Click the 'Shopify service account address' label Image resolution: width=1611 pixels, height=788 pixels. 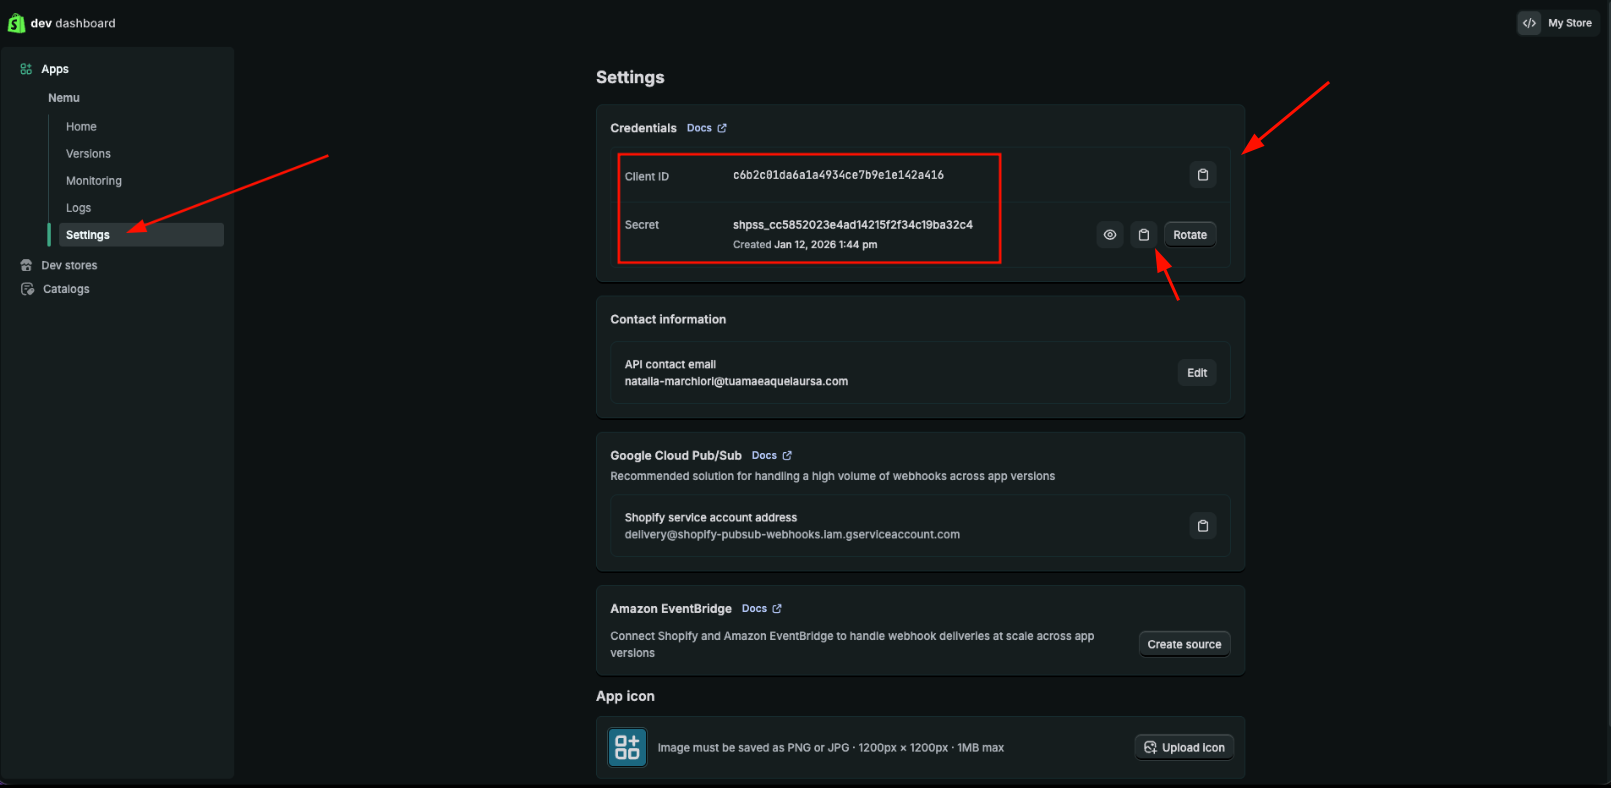[x=711, y=517]
